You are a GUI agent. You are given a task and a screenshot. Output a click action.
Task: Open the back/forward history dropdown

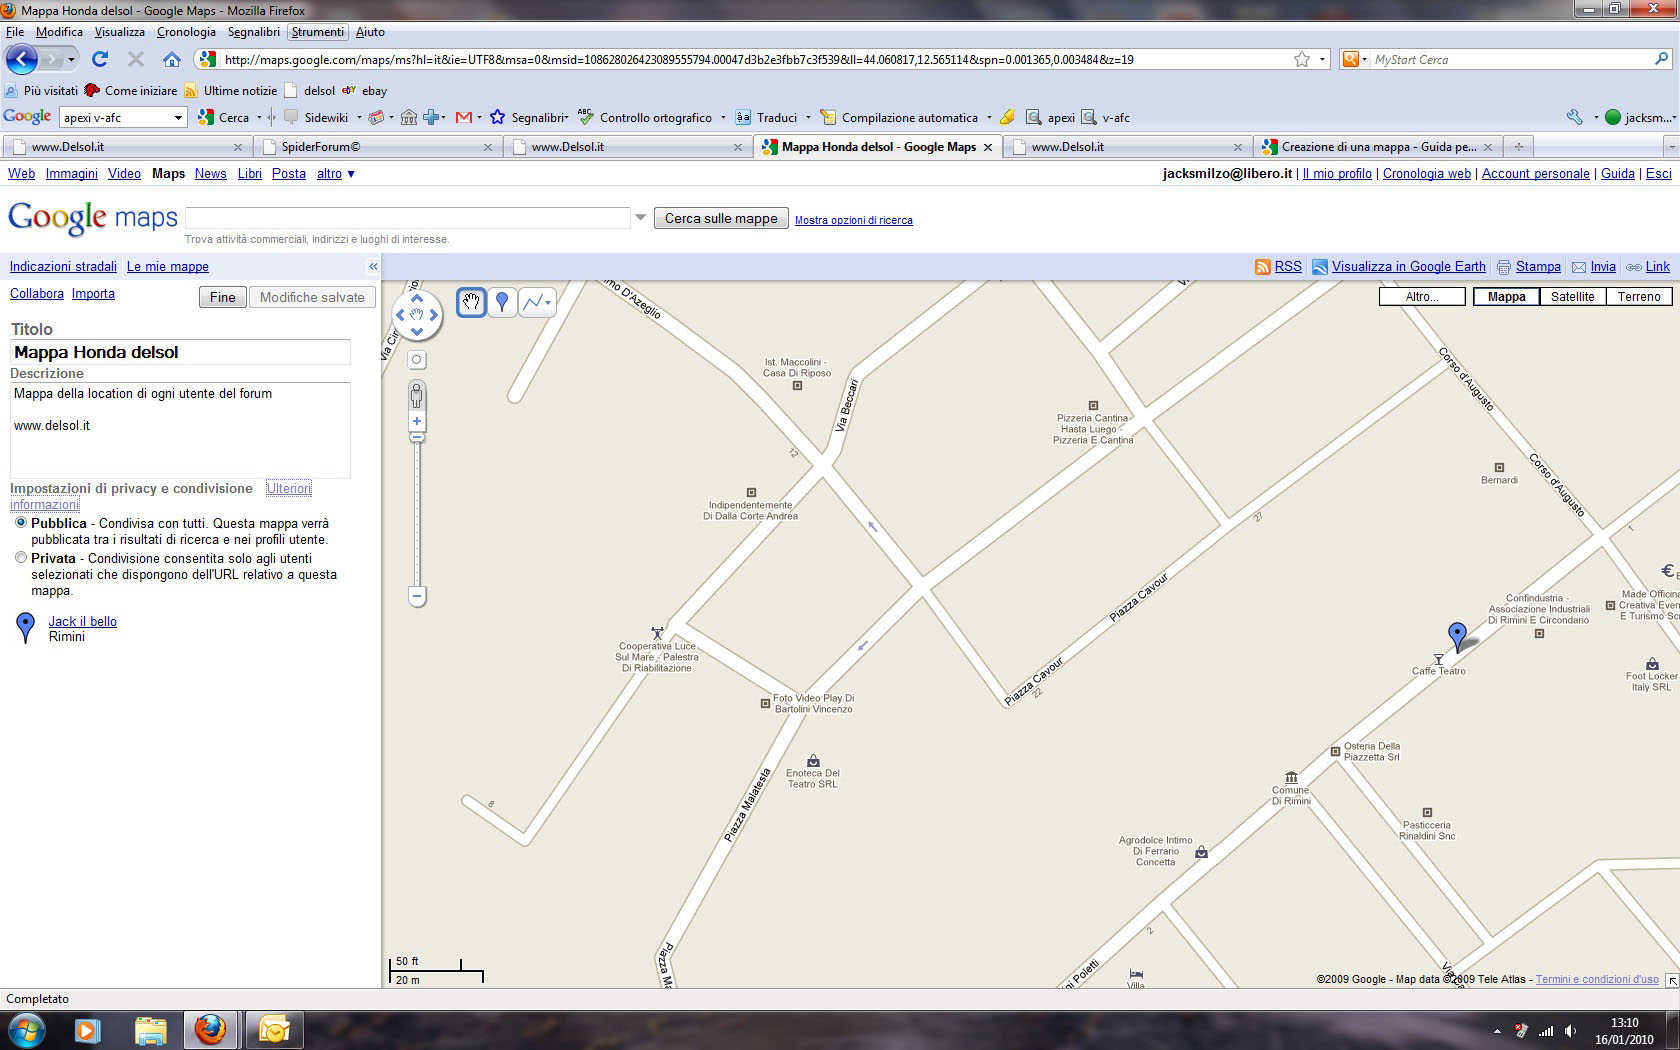click(71, 59)
